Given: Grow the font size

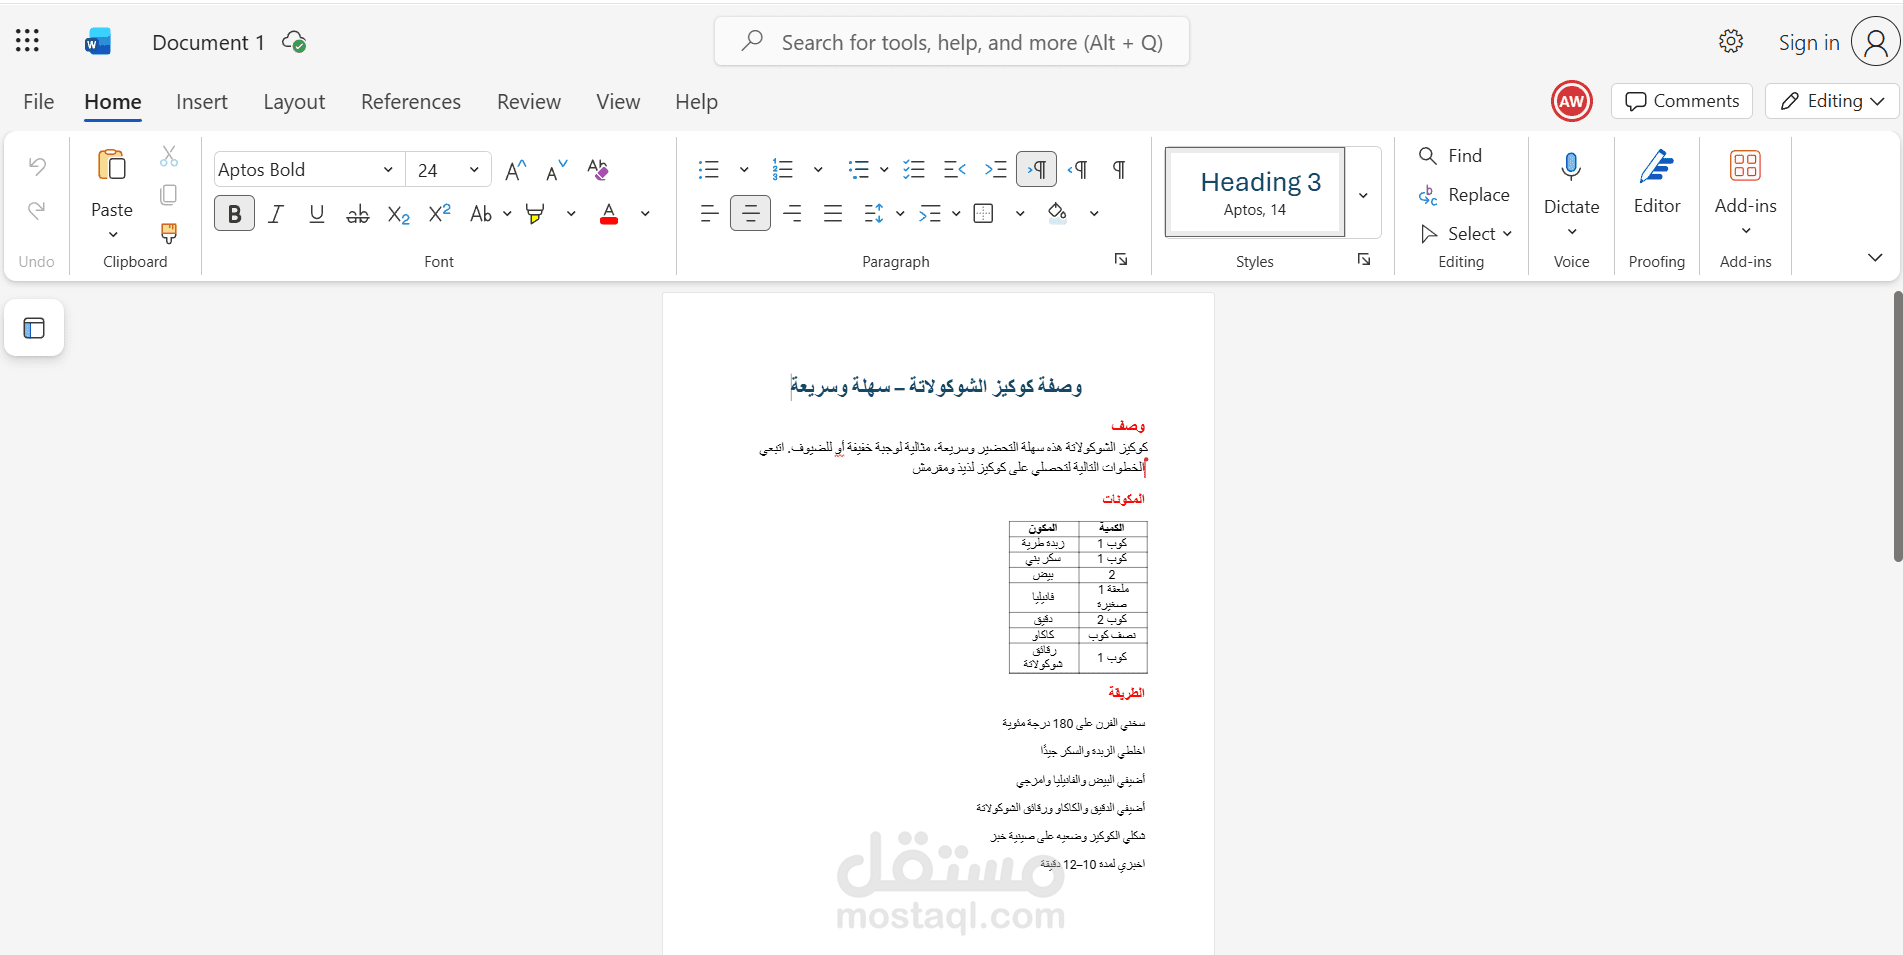Looking at the screenshot, I should click(x=515, y=170).
